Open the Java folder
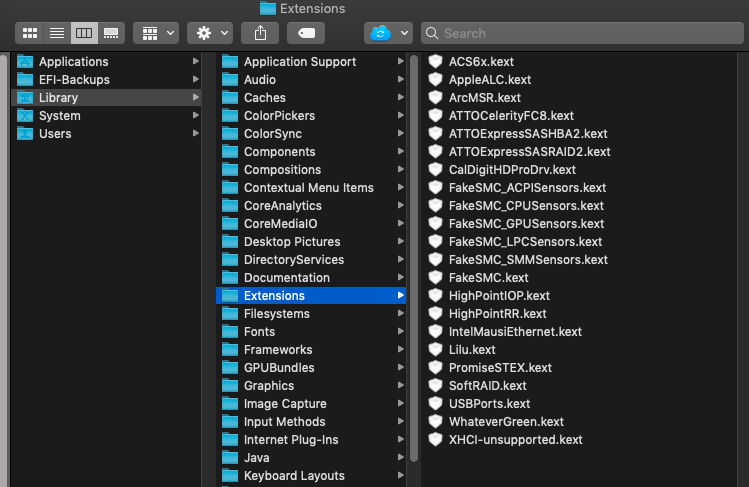 click(311, 458)
